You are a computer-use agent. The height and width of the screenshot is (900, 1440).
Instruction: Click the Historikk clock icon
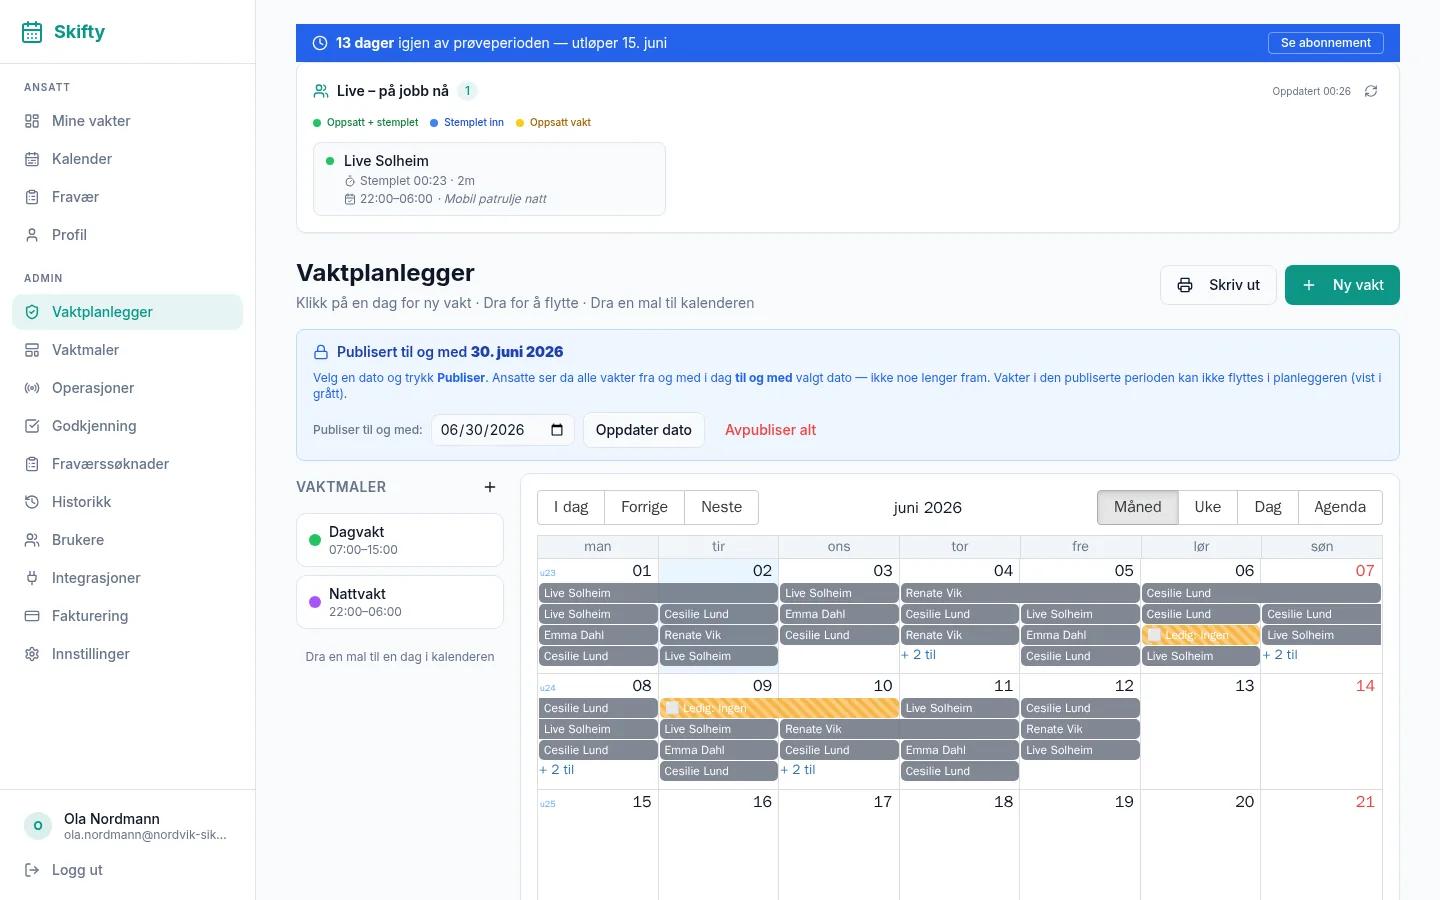click(32, 502)
